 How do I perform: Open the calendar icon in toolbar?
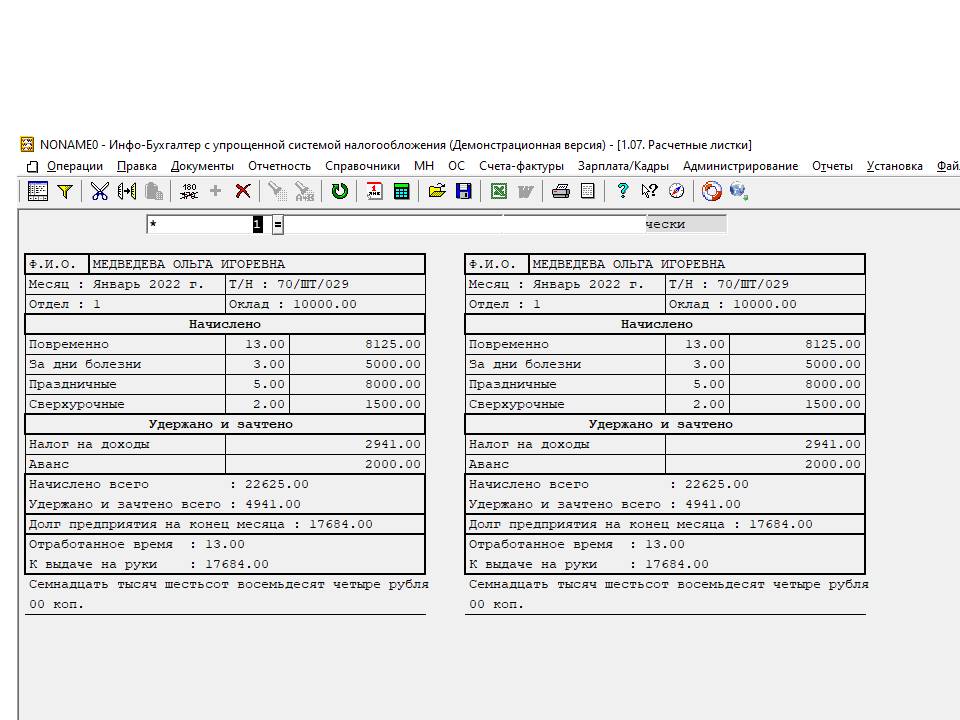(x=374, y=191)
